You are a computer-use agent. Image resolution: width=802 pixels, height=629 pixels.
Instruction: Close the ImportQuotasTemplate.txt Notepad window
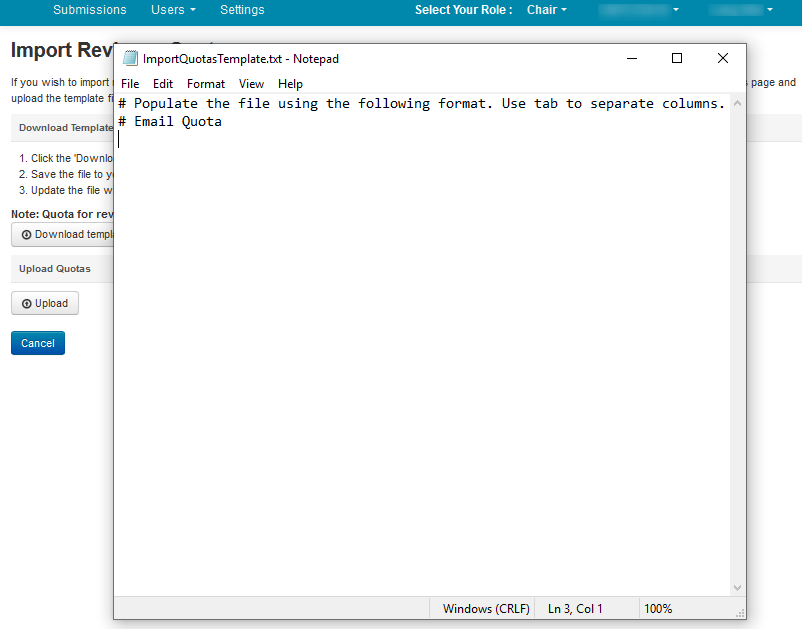723,59
